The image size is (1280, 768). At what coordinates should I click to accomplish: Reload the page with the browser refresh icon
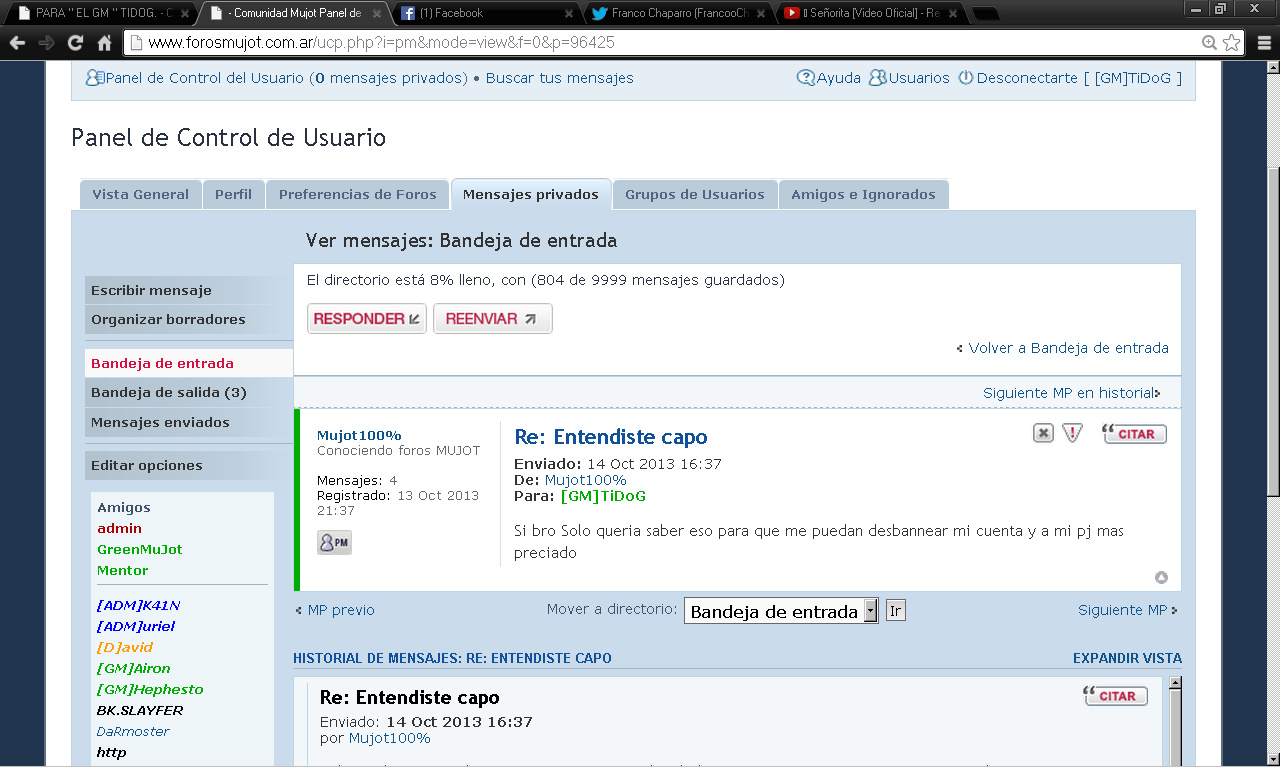(x=75, y=43)
